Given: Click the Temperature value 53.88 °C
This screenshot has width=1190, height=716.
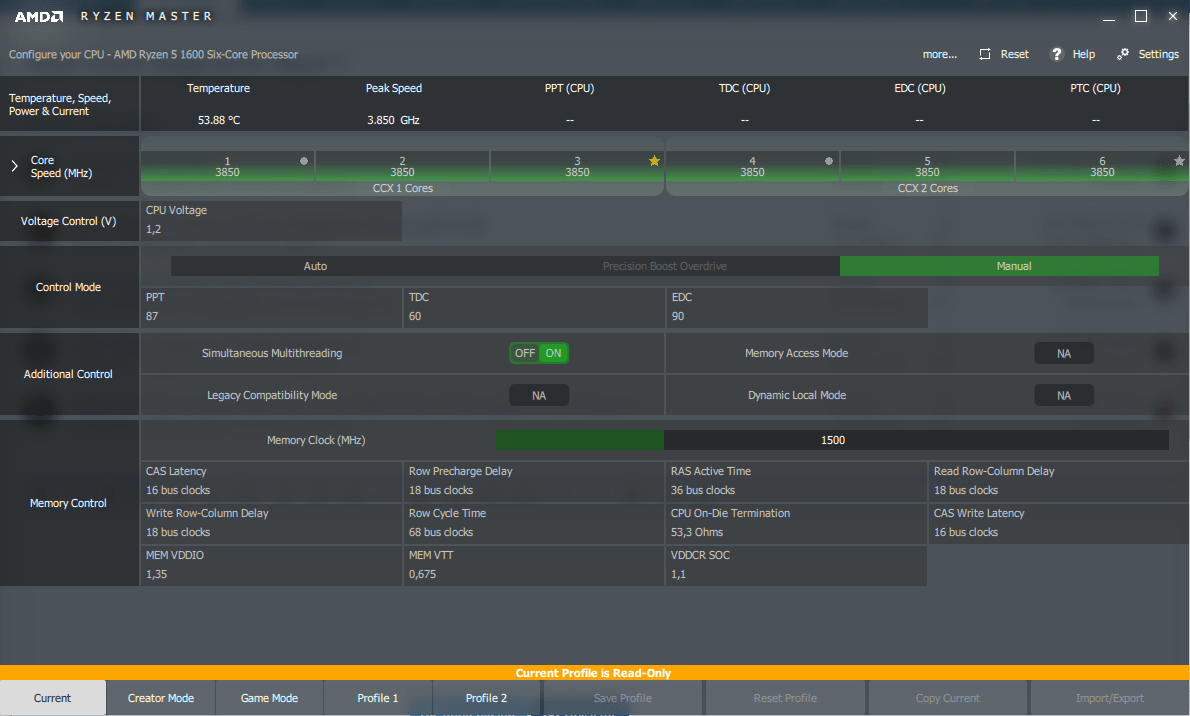Looking at the screenshot, I should (x=219, y=120).
